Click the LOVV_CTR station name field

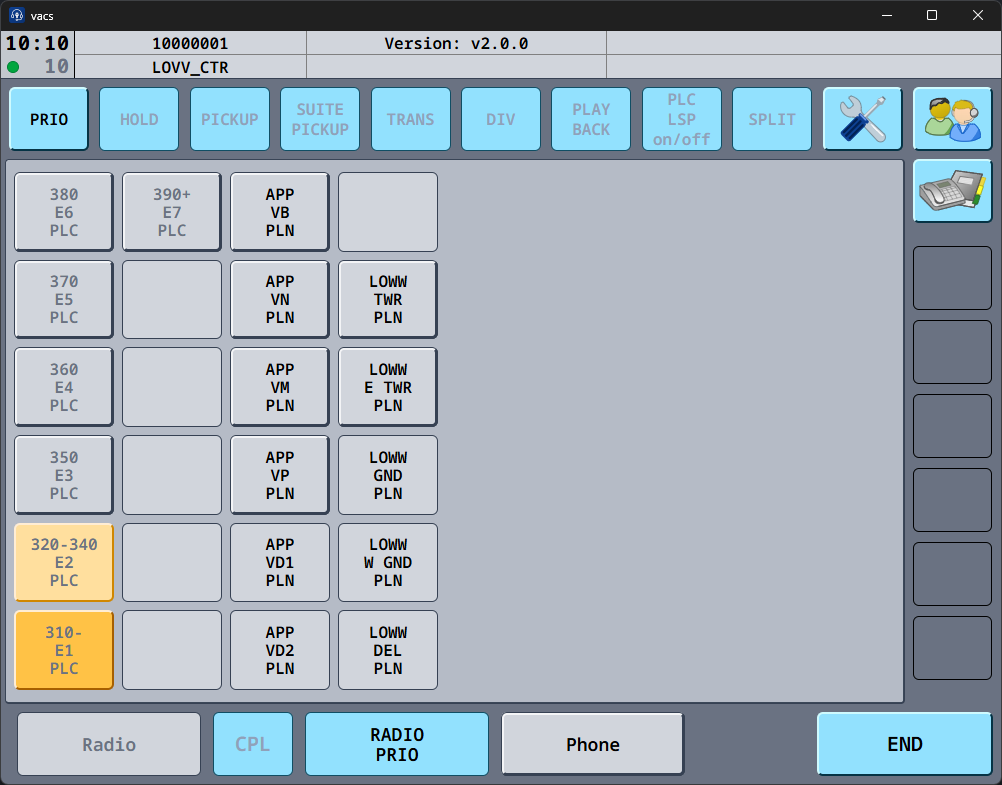(x=190, y=67)
